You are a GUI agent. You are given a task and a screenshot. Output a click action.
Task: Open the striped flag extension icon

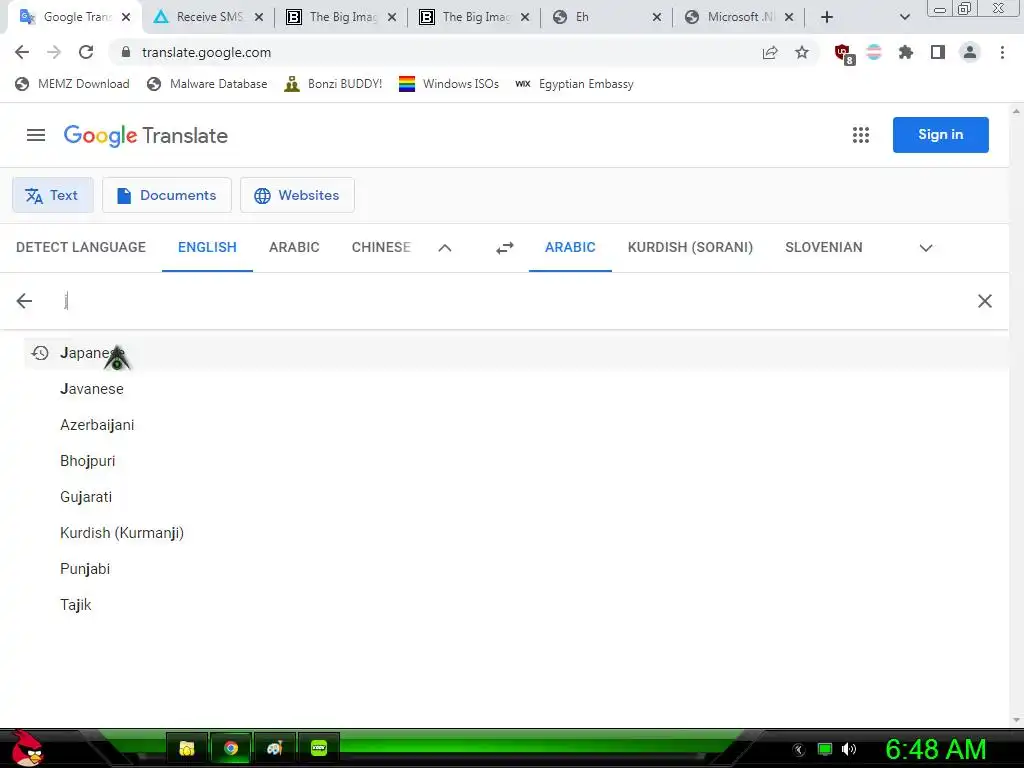(x=874, y=52)
